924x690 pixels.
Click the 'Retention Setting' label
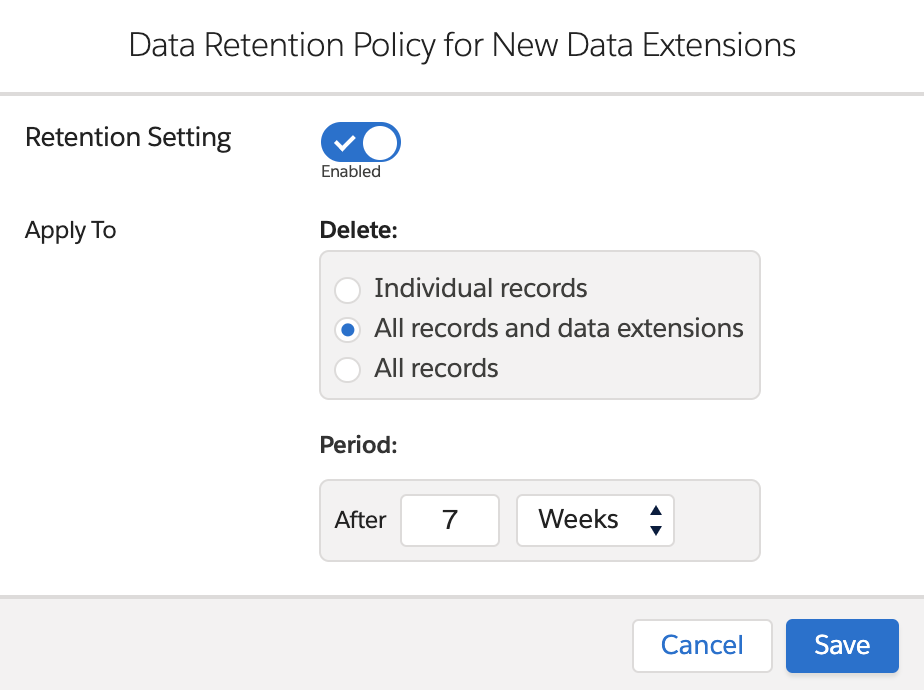coord(128,137)
